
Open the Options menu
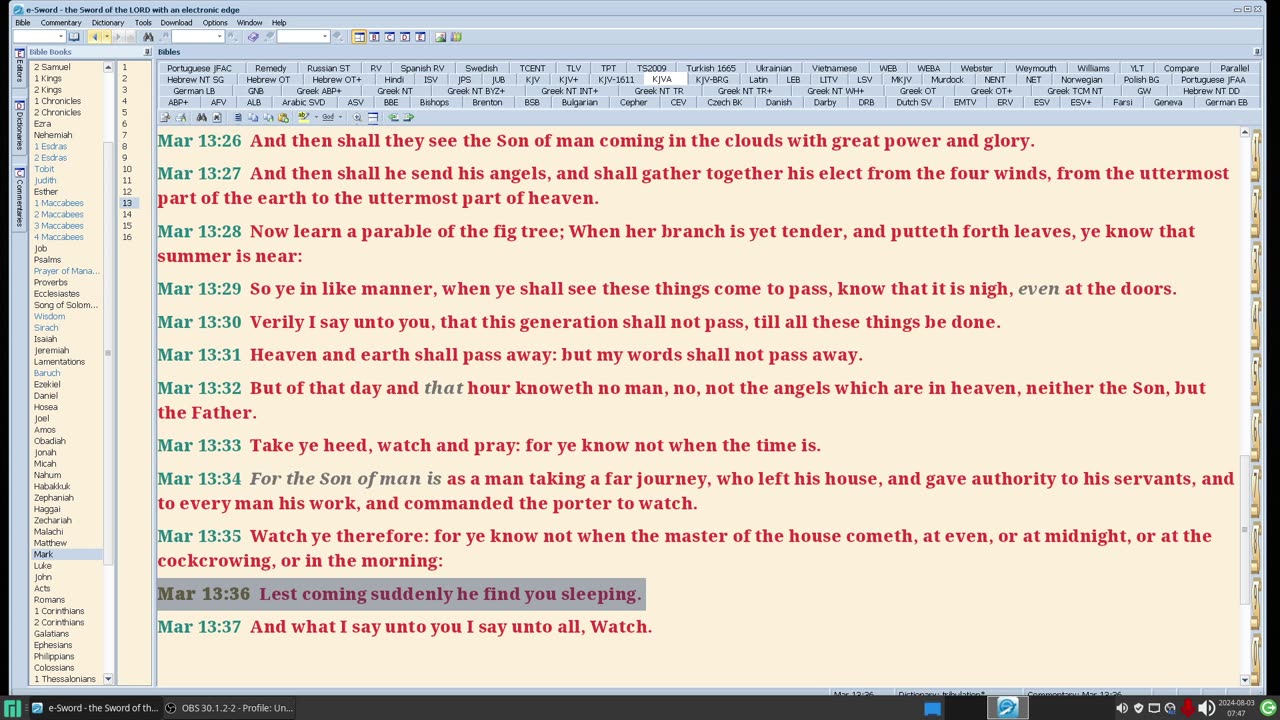(x=215, y=22)
